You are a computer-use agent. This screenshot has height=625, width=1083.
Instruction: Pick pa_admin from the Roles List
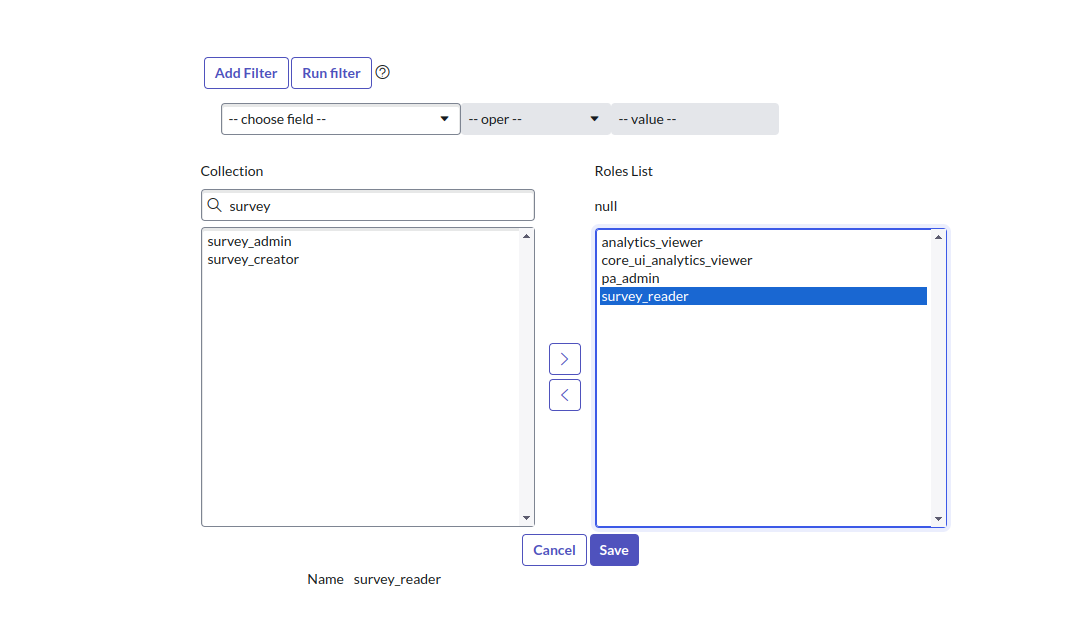(x=631, y=279)
